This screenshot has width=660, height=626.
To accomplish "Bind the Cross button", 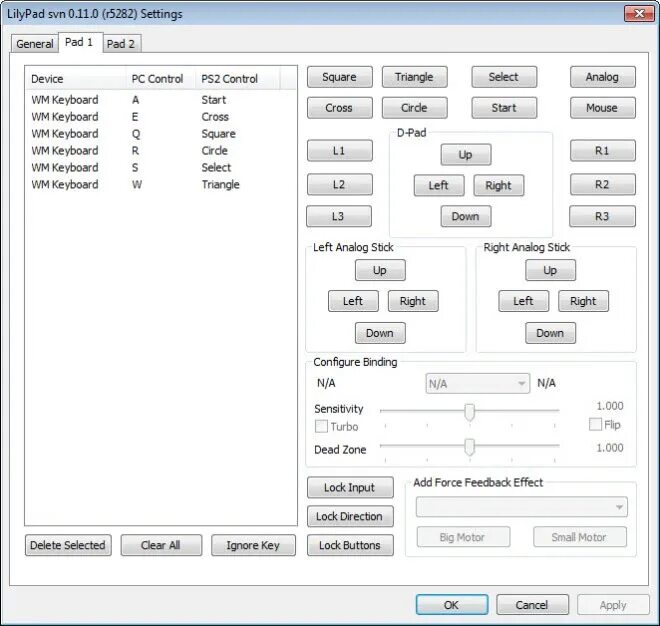I will point(339,108).
